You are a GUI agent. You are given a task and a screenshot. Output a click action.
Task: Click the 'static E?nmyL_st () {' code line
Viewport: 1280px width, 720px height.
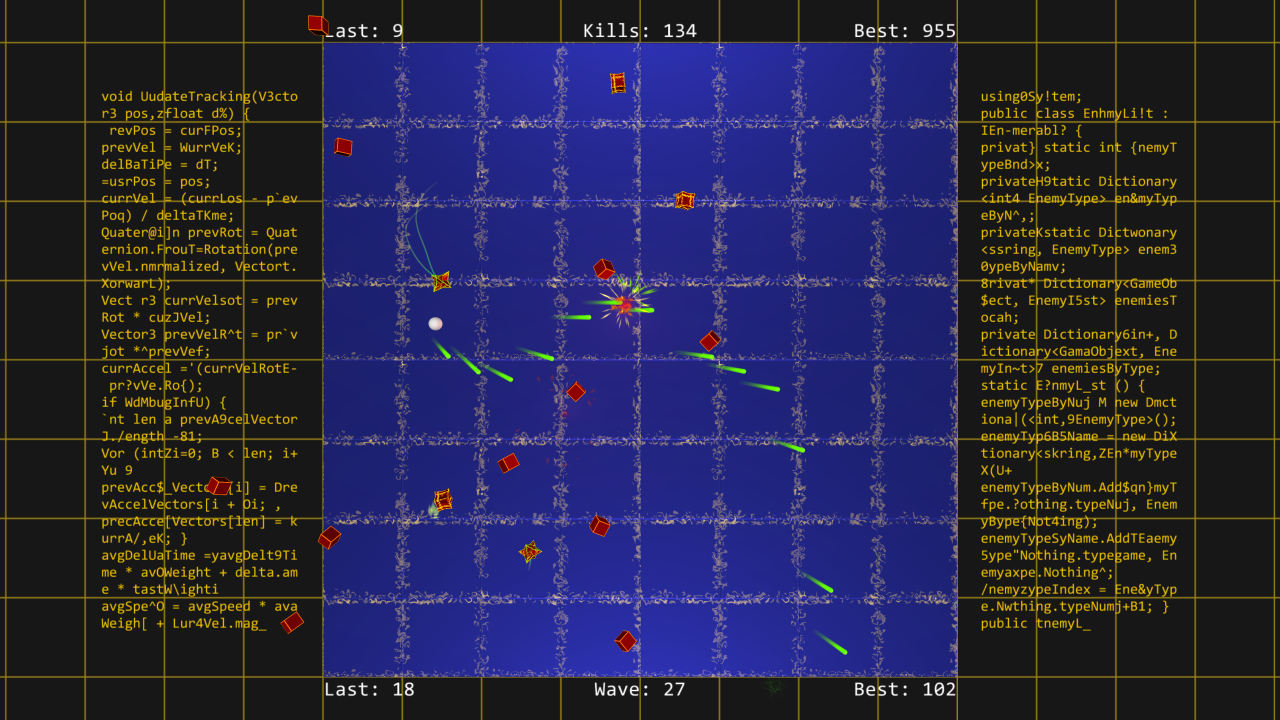pos(1062,386)
